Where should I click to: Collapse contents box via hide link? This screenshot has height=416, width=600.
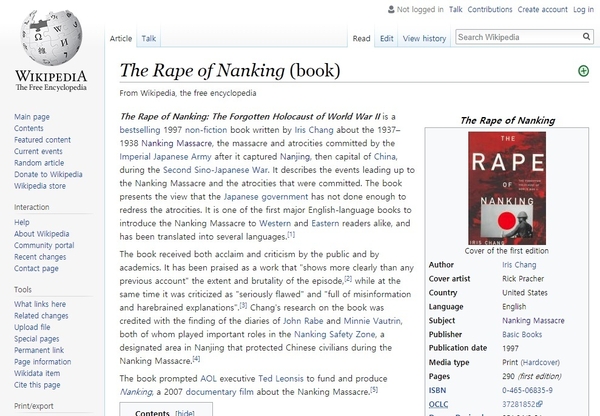coord(184,413)
